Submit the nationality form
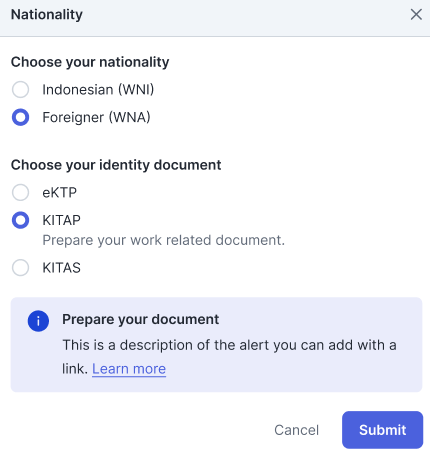This screenshot has width=430, height=457. point(382,430)
